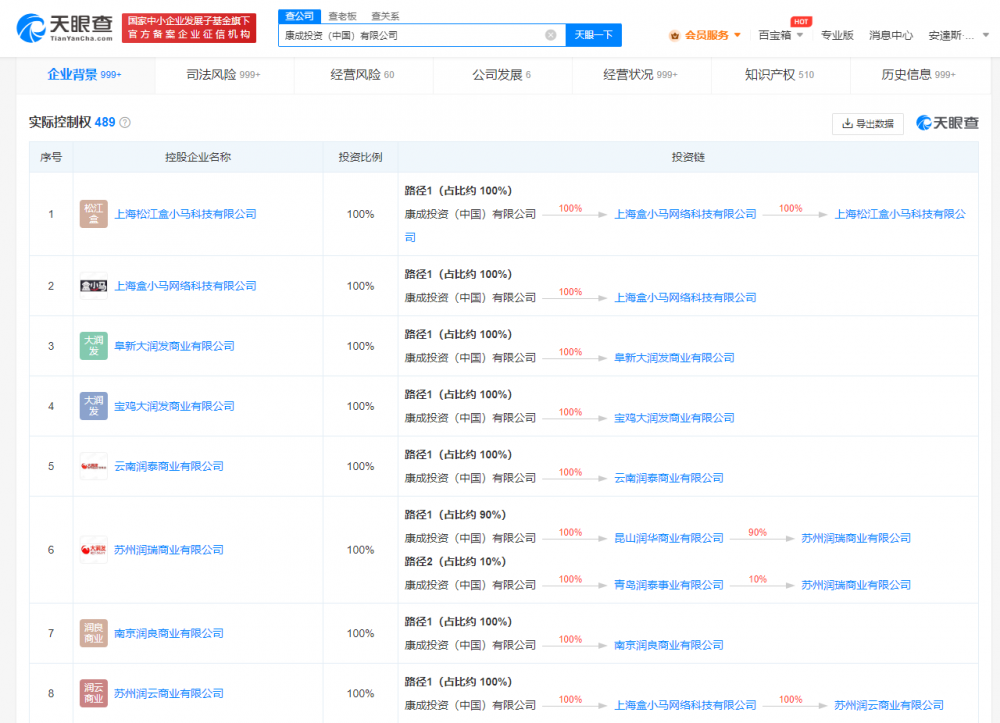Click the VIP crown icon beside 会员服务

[x=675, y=36]
